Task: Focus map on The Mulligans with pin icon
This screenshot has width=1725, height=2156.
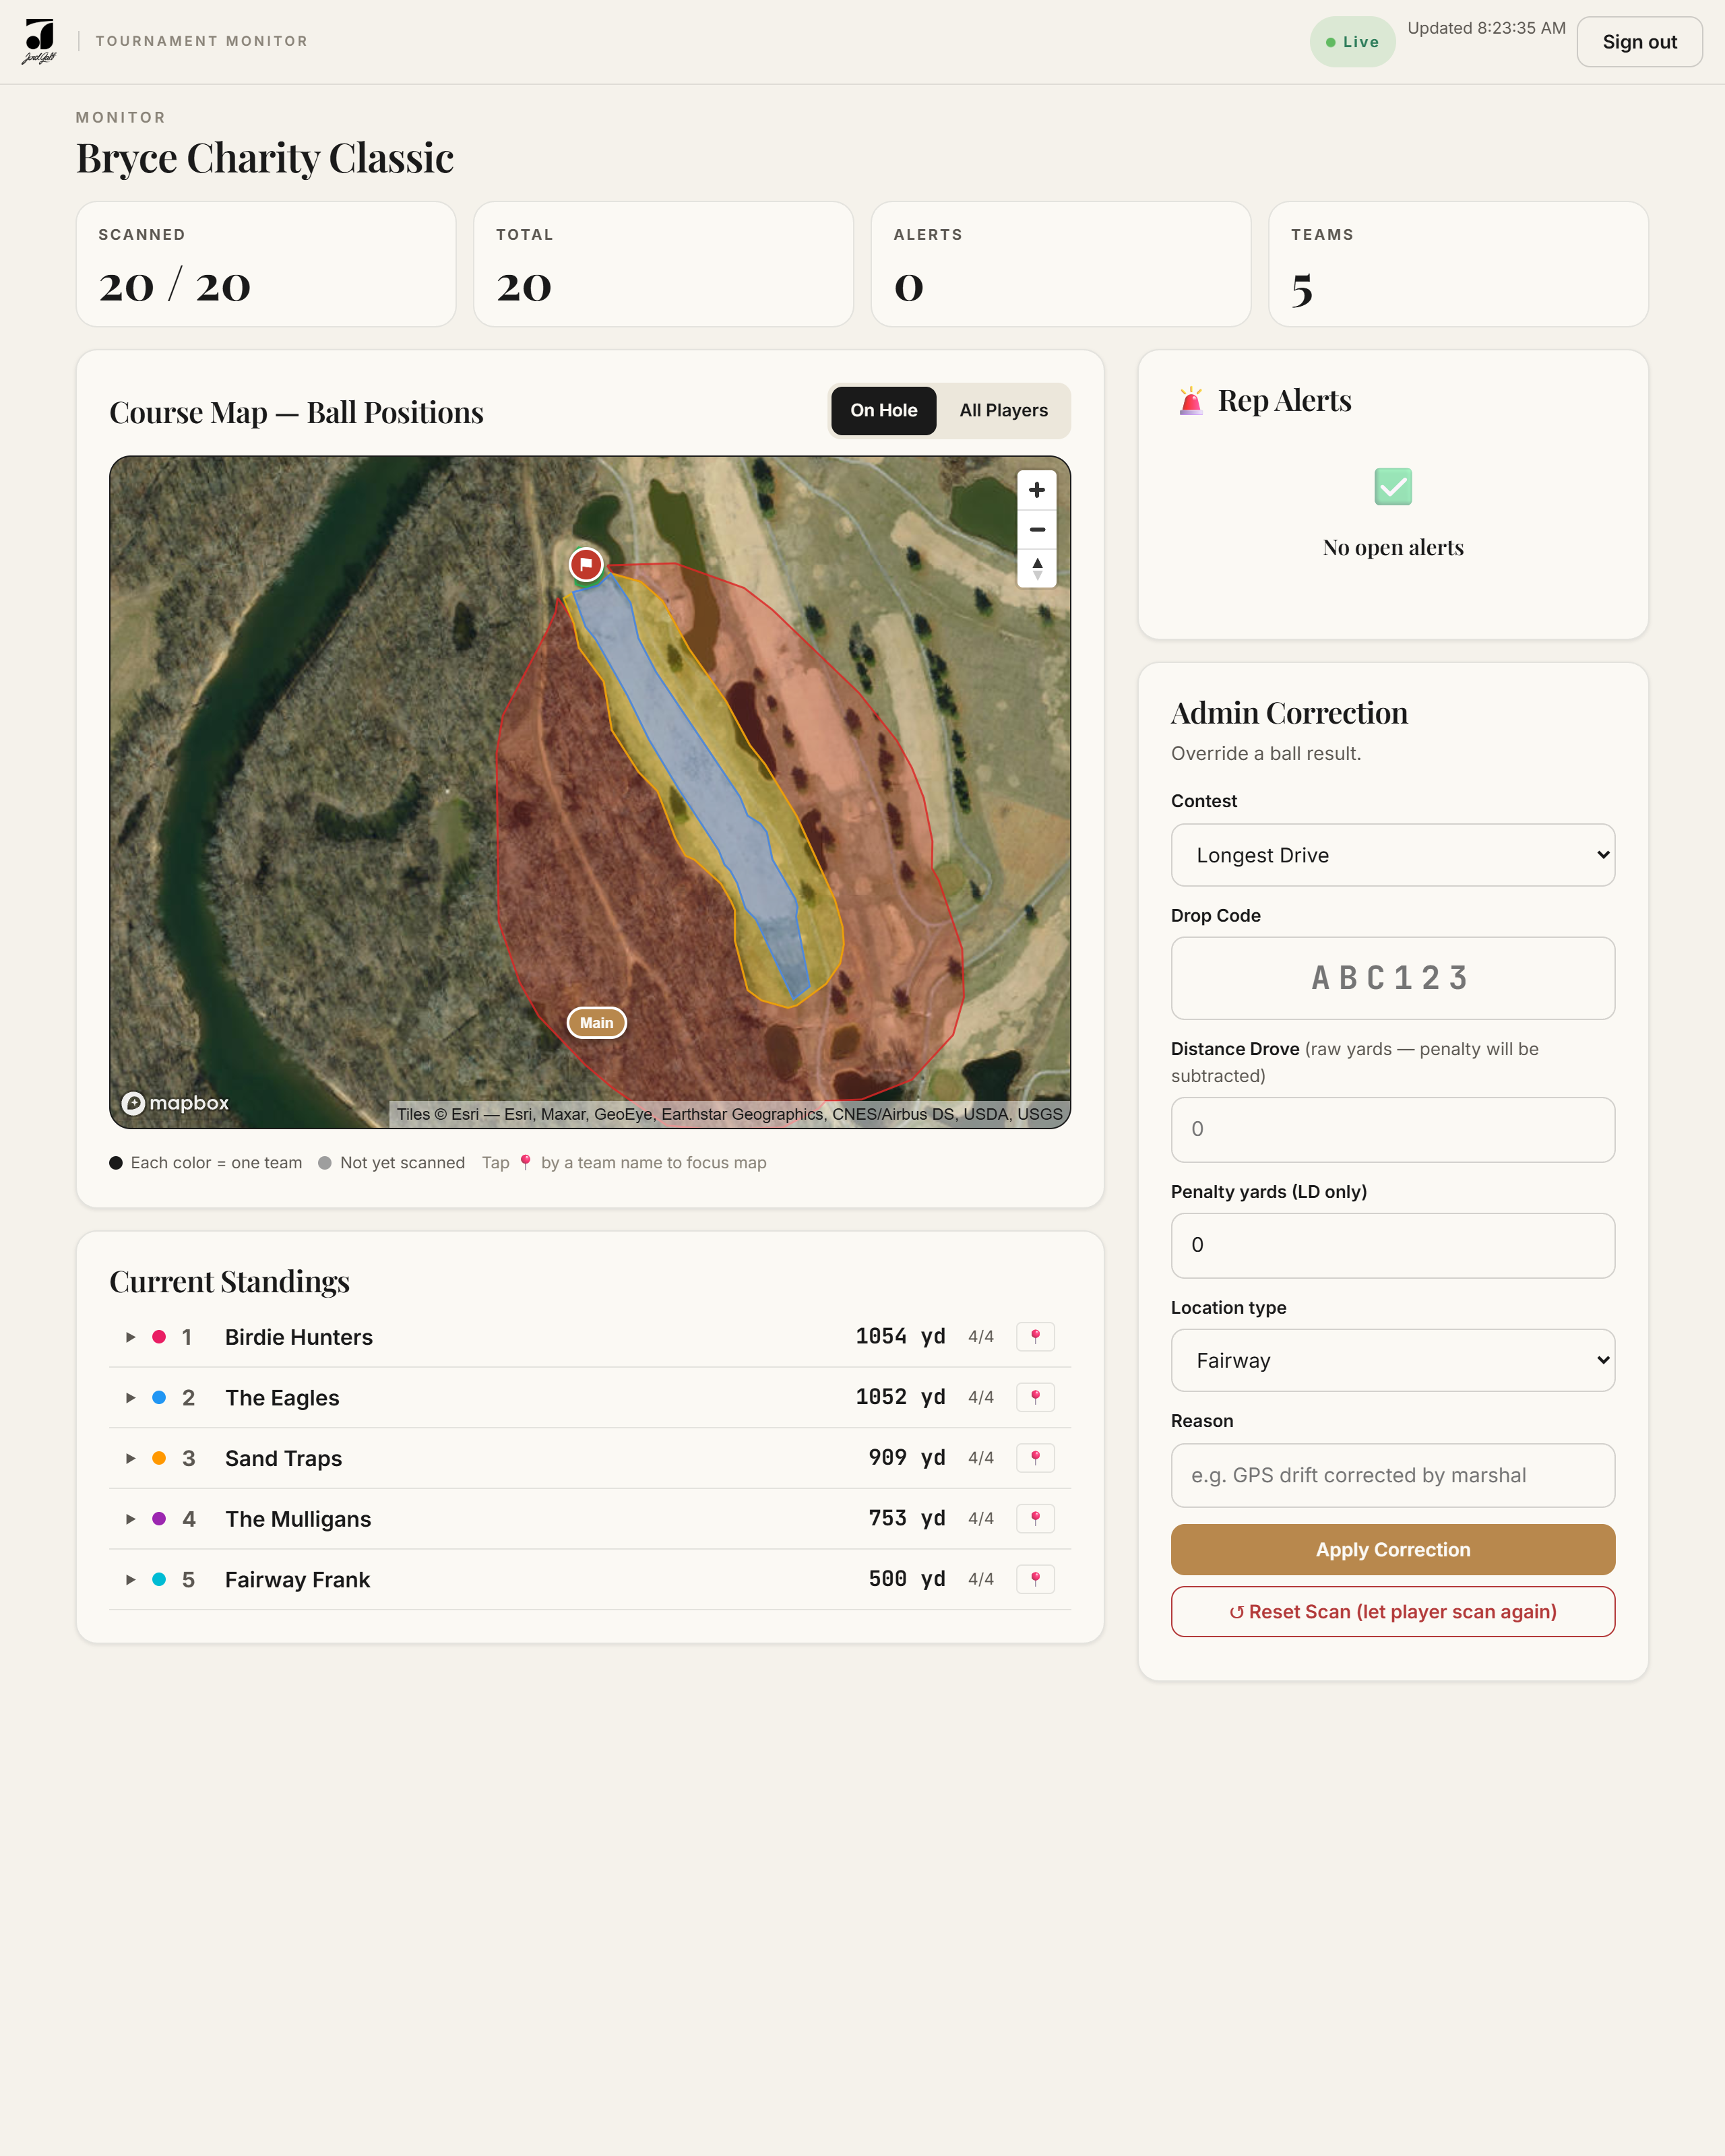Action: tap(1035, 1518)
